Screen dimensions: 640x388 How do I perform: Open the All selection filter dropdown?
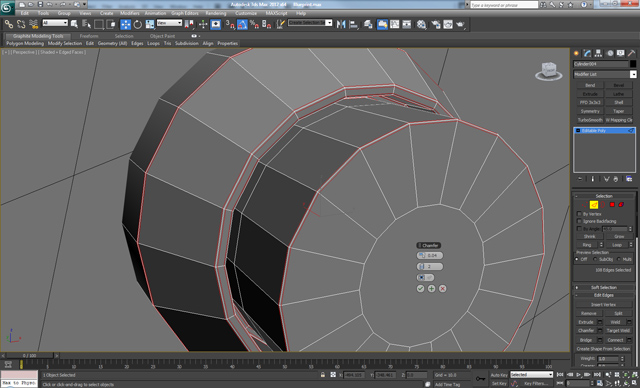click(x=55, y=23)
